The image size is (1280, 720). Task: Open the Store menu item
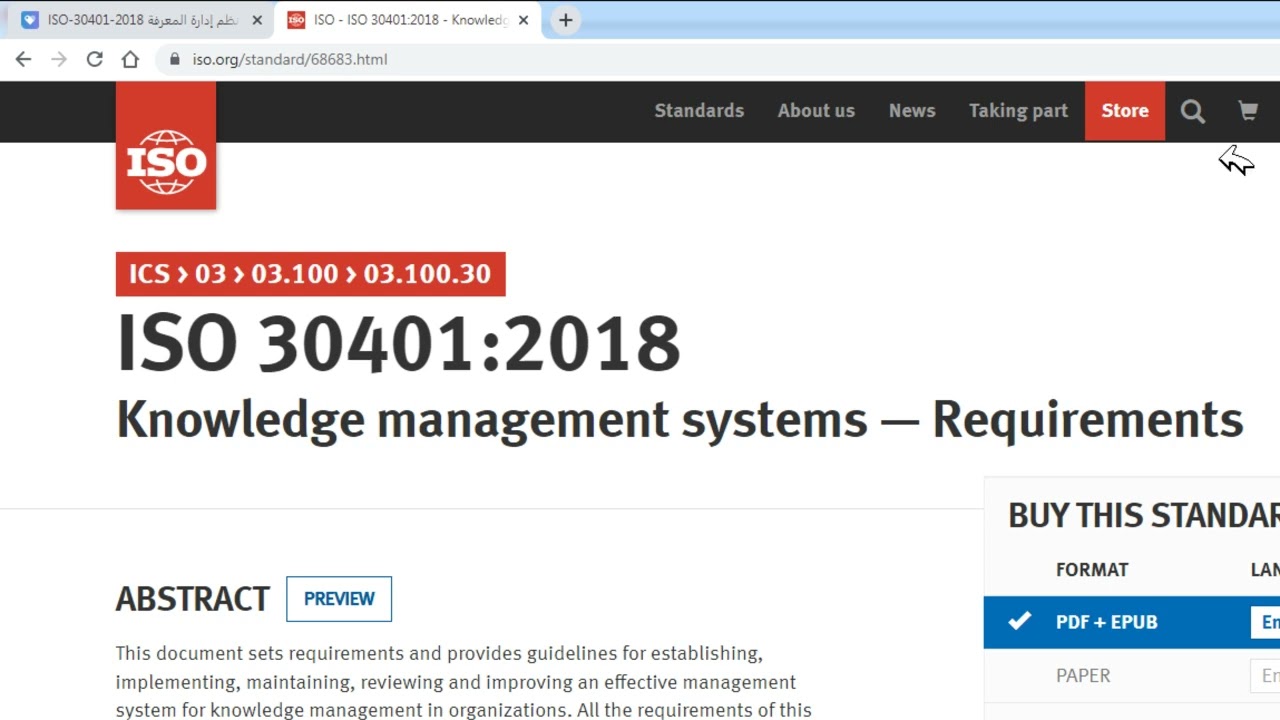(1125, 111)
